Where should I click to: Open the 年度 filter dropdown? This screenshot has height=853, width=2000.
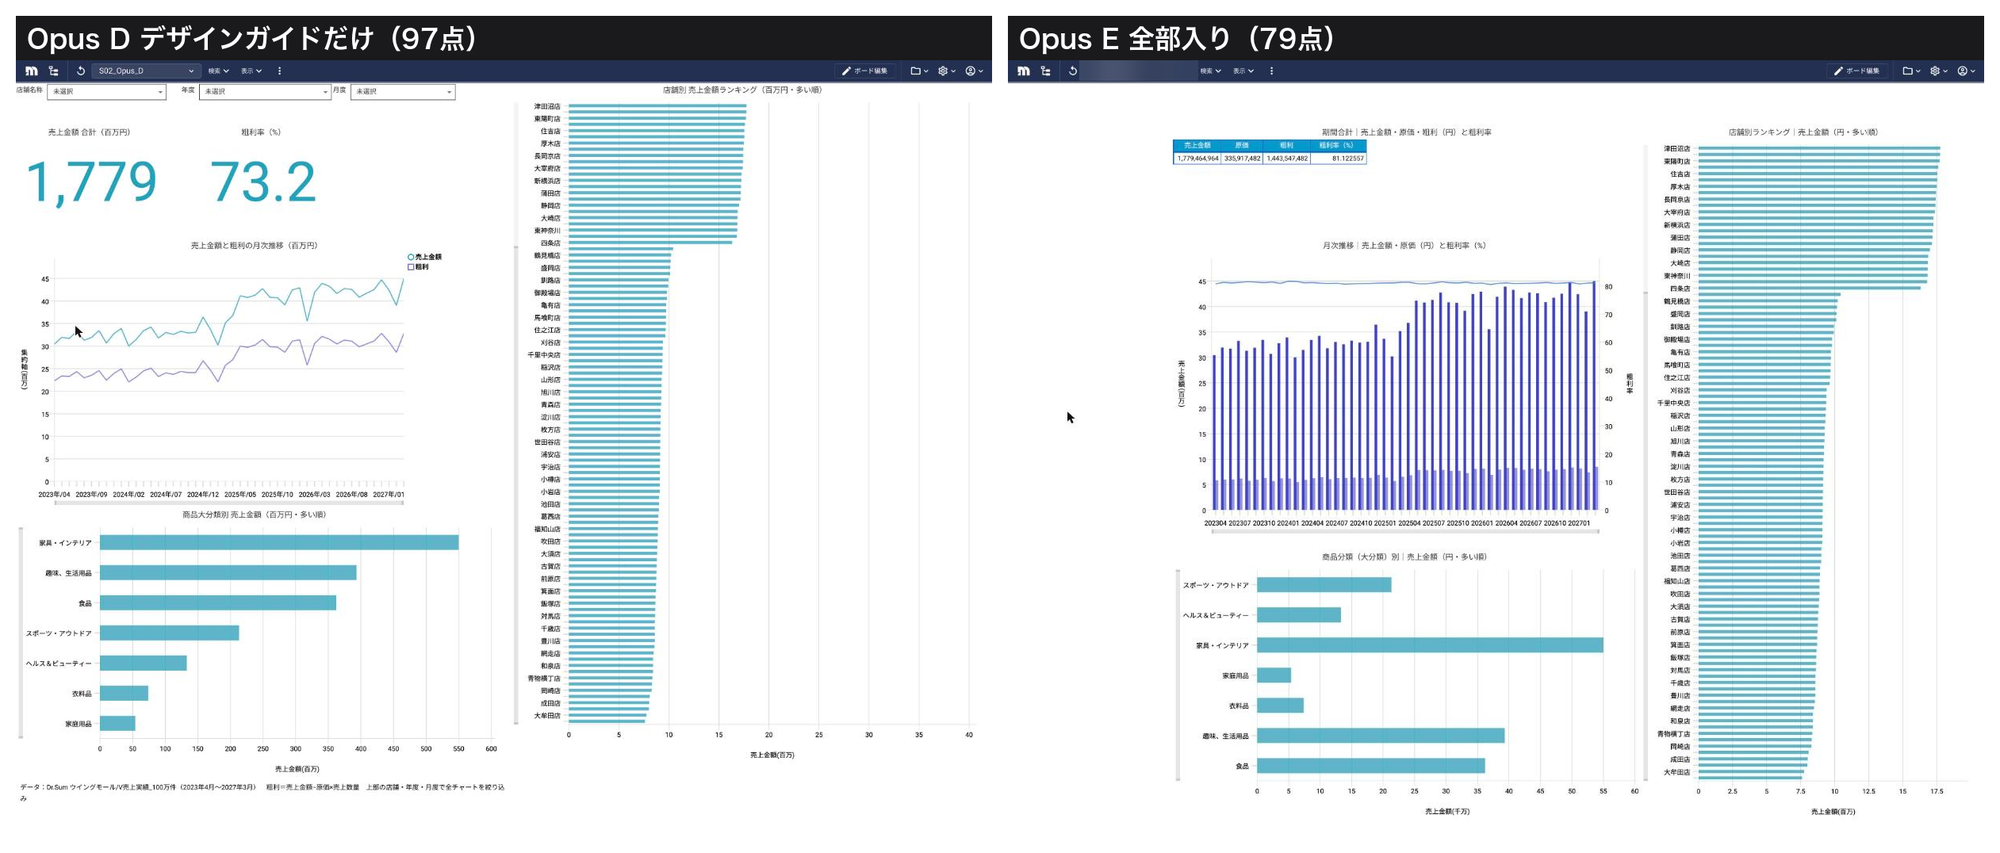(265, 92)
